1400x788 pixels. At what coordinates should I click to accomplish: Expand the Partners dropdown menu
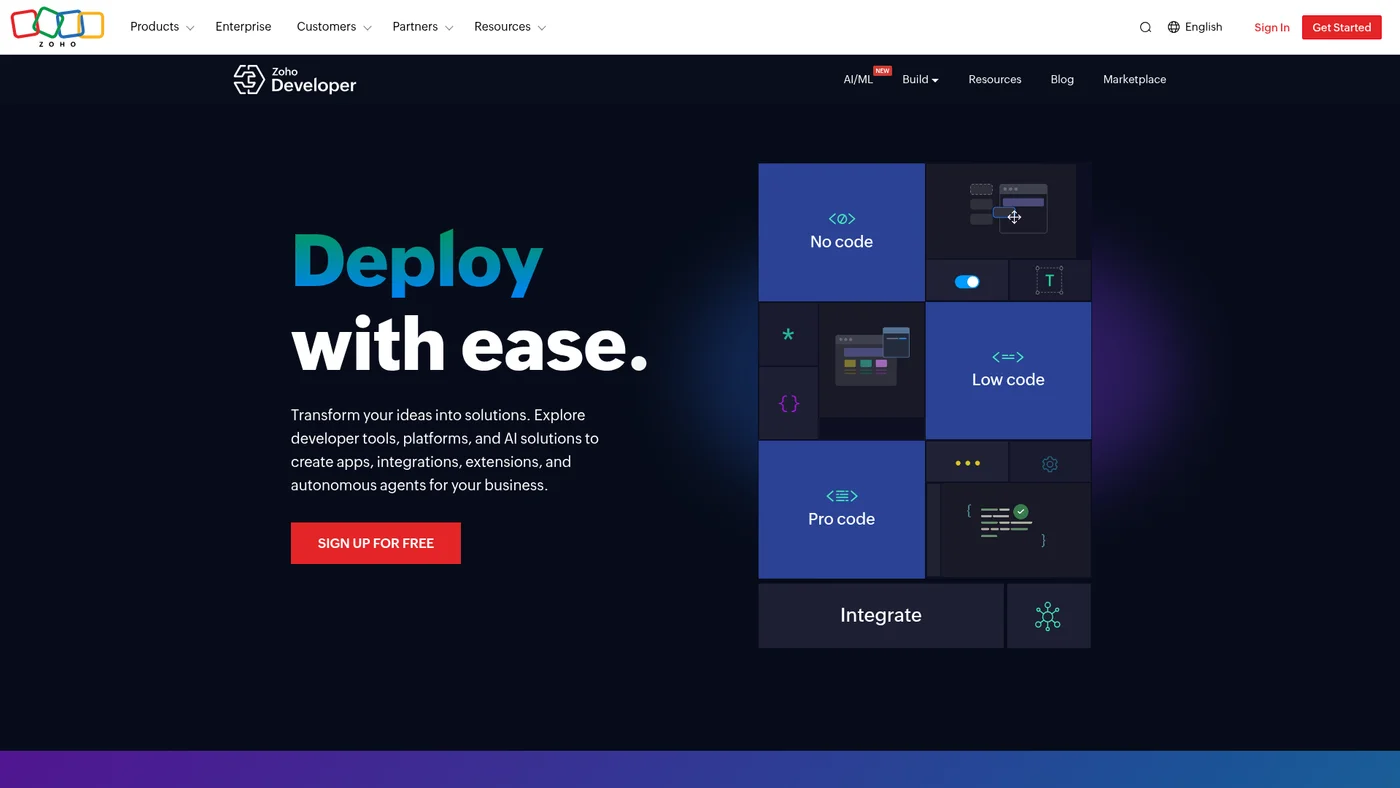[x=423, y=27]
